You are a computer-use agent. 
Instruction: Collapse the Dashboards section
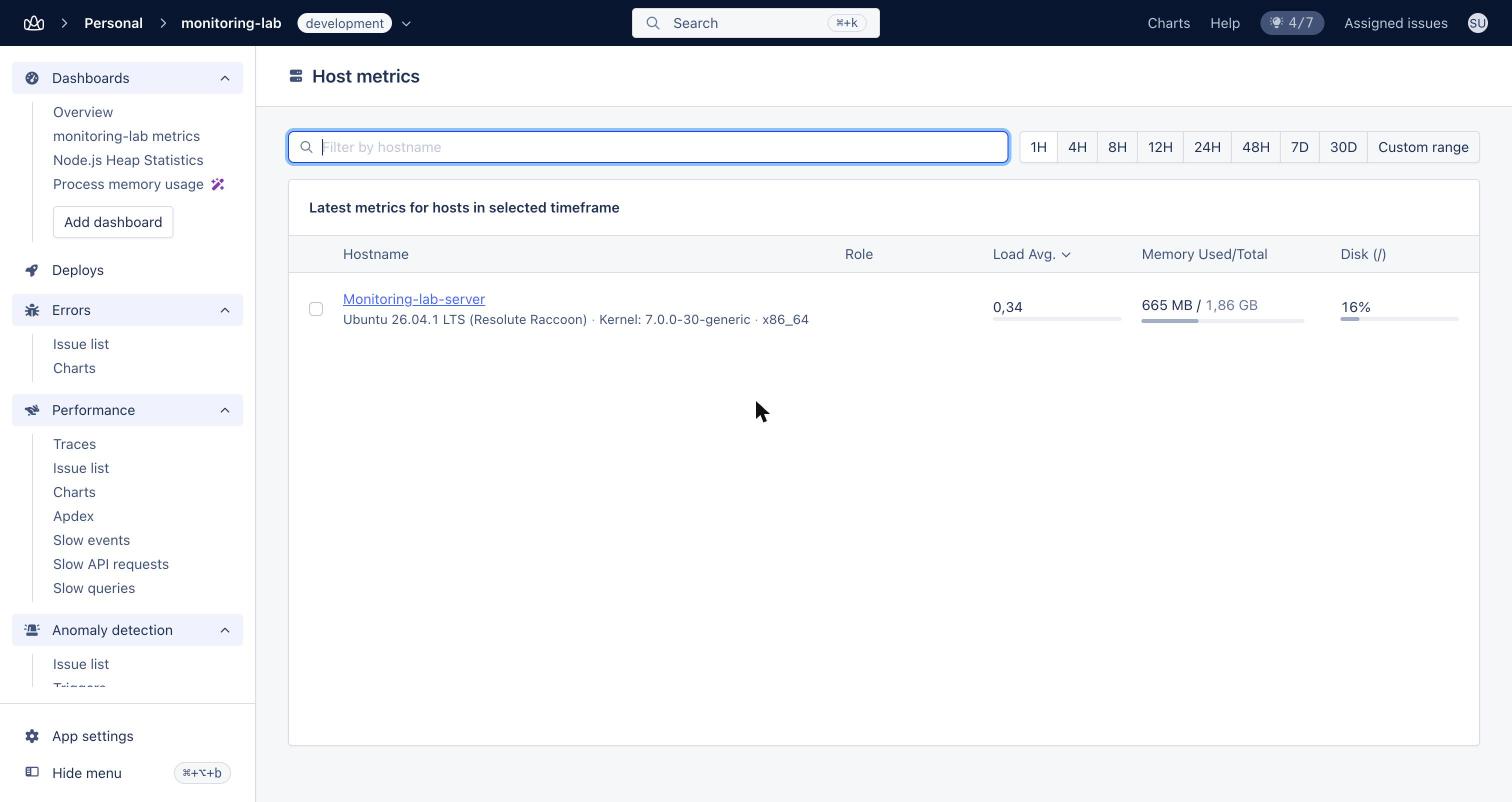pyautogui.click(x=225, y=78)
